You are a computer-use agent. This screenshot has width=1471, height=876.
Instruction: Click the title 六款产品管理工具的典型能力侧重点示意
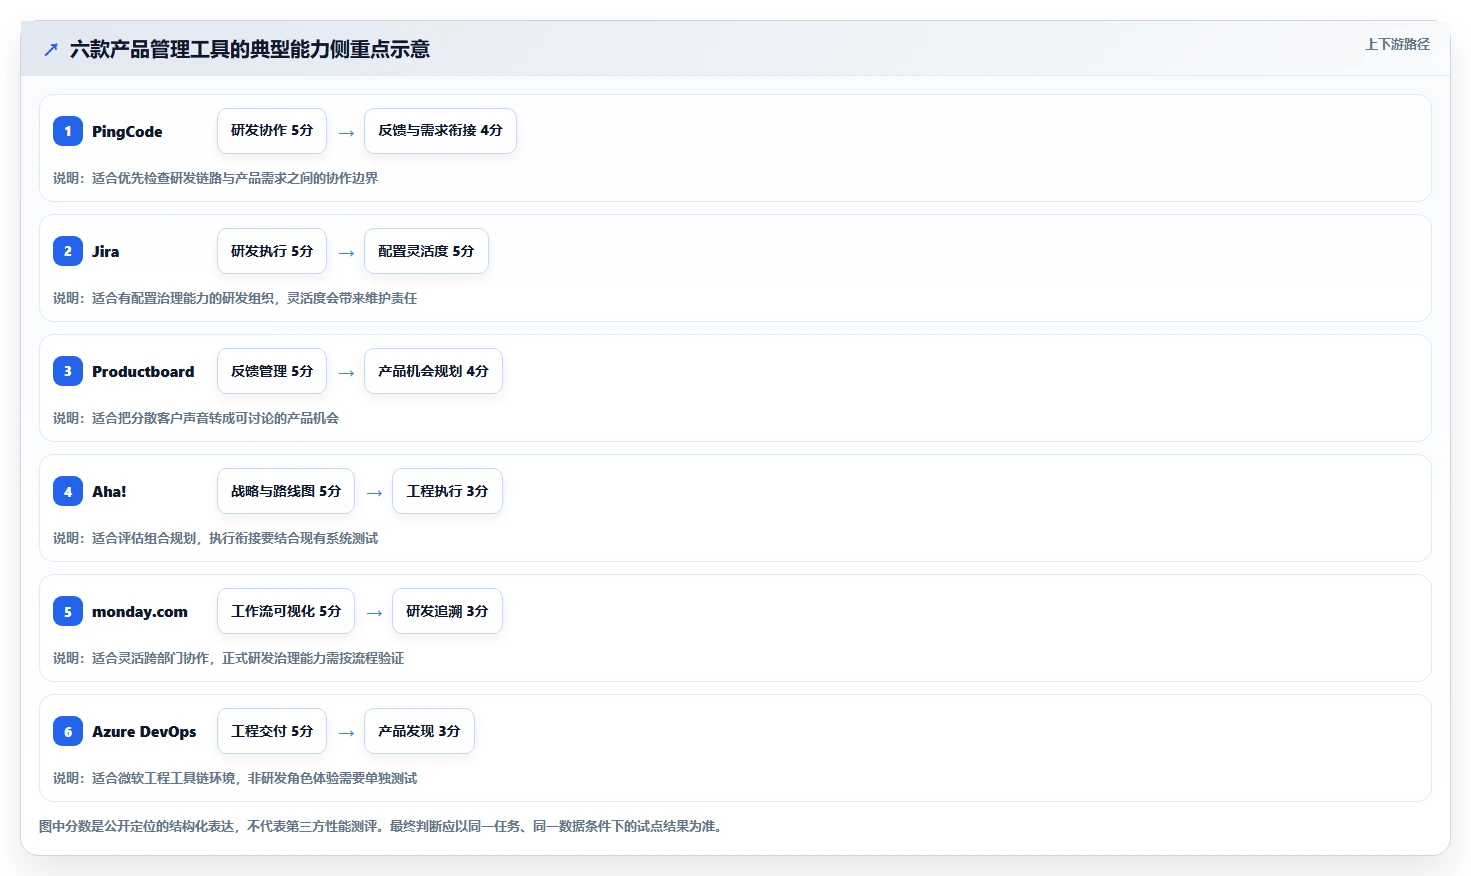(249, 49)
